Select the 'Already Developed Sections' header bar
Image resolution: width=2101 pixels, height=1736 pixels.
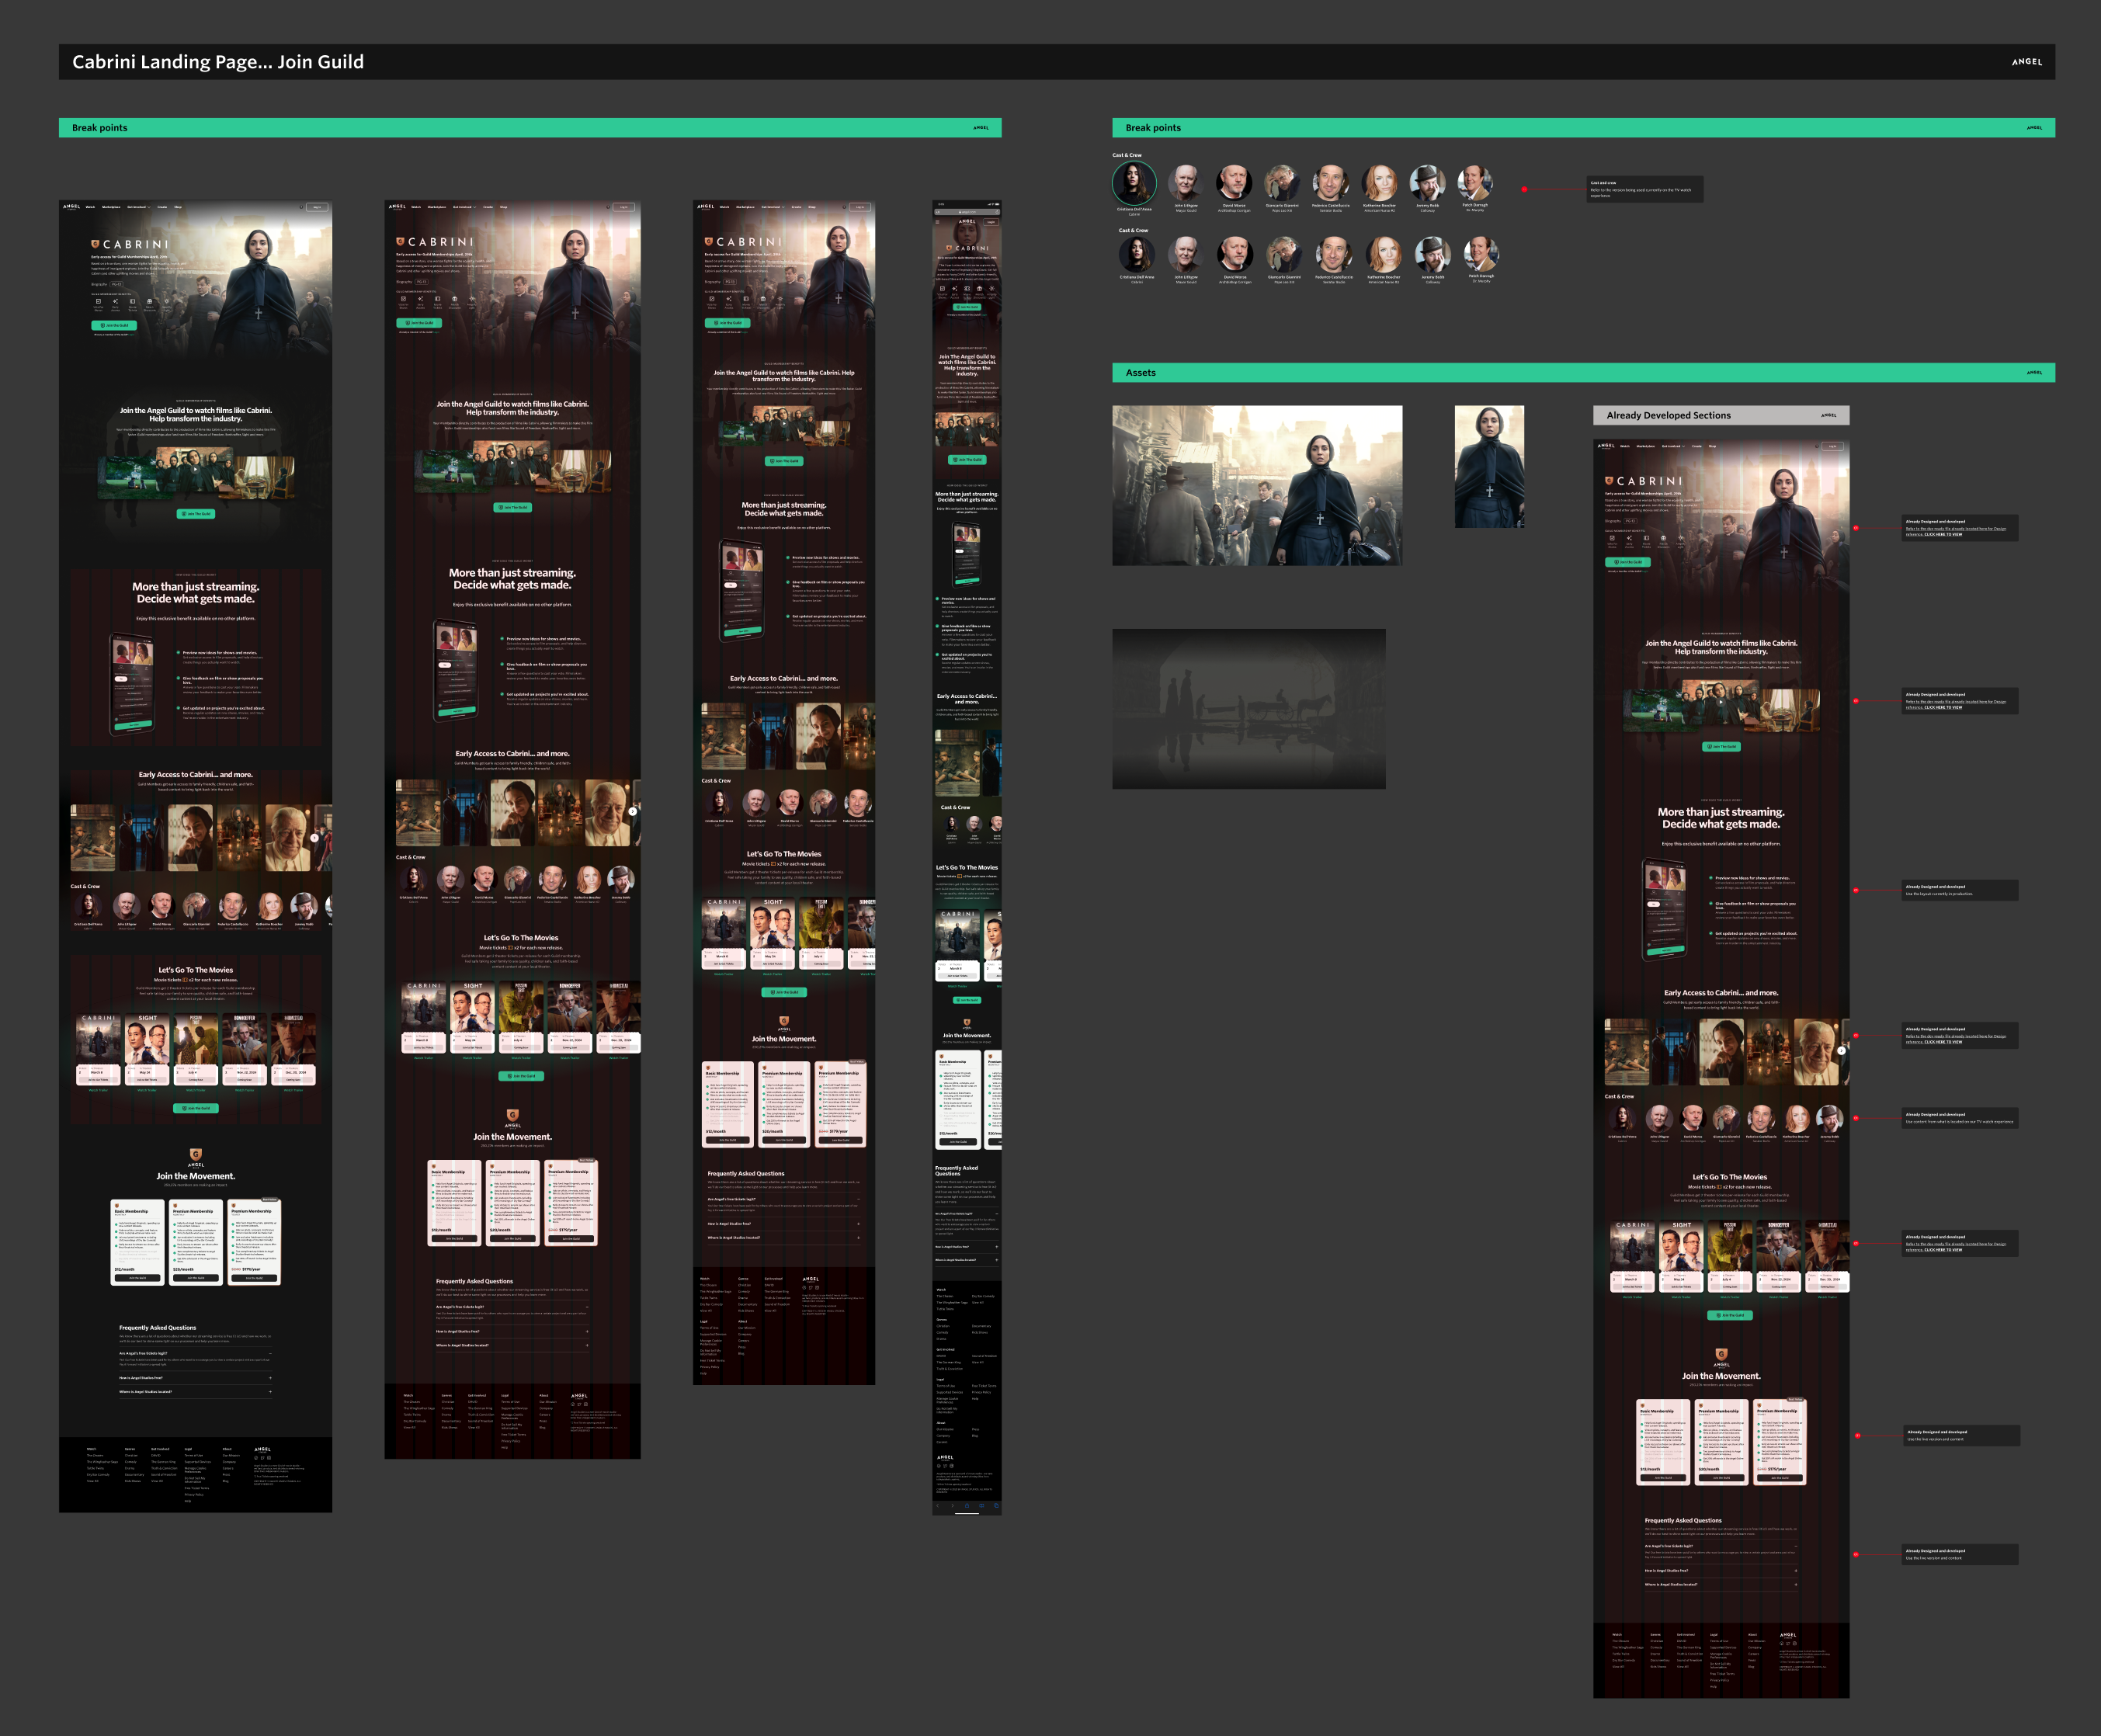(1720, 415)
